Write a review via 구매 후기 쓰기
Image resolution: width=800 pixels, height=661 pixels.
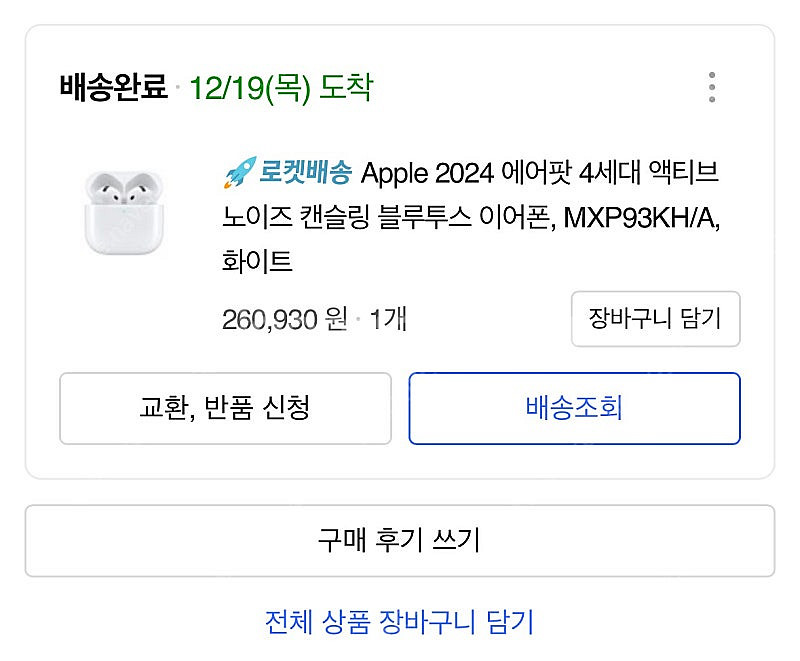[x=399, y=541]
